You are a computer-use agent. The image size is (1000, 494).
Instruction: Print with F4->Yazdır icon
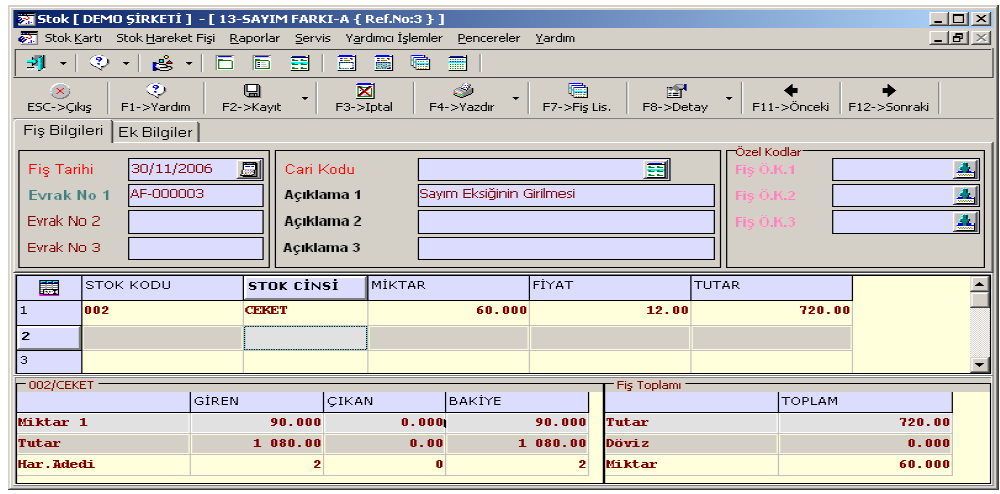[462, 92]
